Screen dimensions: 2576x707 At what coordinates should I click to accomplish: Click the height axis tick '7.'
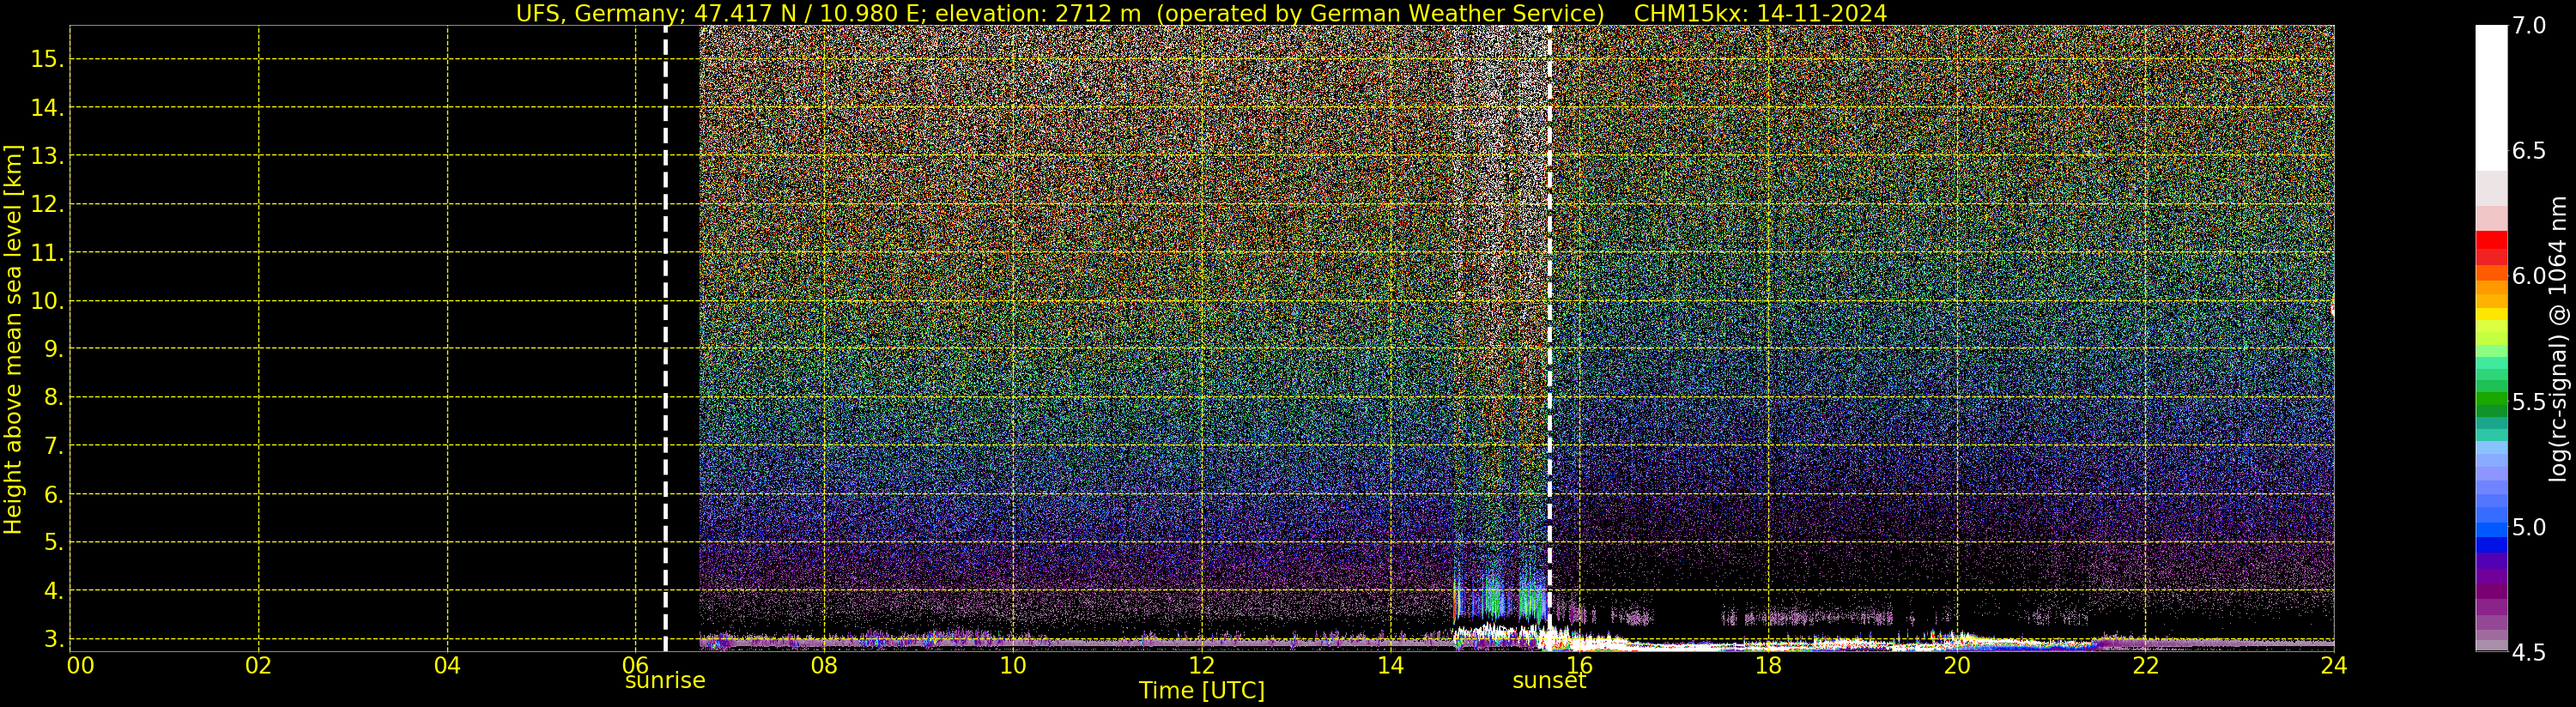coord(54,446)
